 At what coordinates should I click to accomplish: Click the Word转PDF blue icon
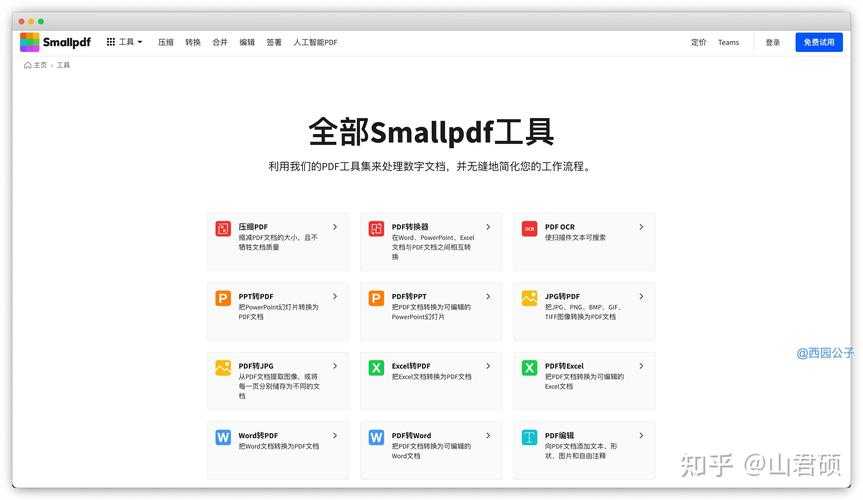point(223,437)
